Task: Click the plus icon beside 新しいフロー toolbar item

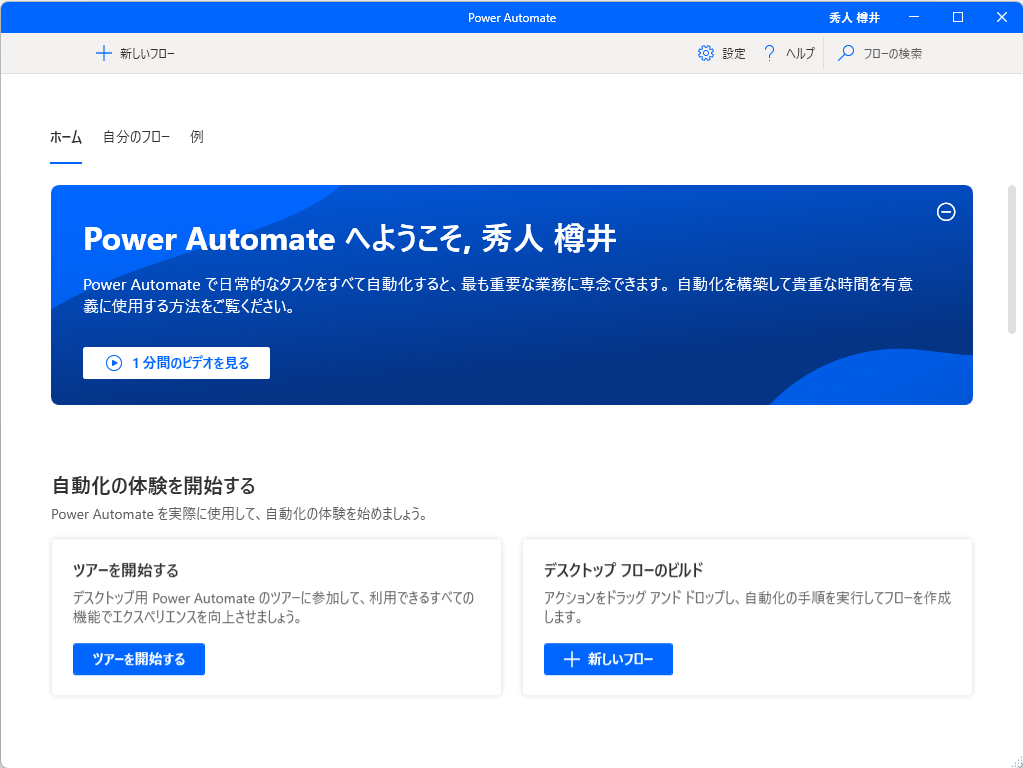Action: pos(103,52)
